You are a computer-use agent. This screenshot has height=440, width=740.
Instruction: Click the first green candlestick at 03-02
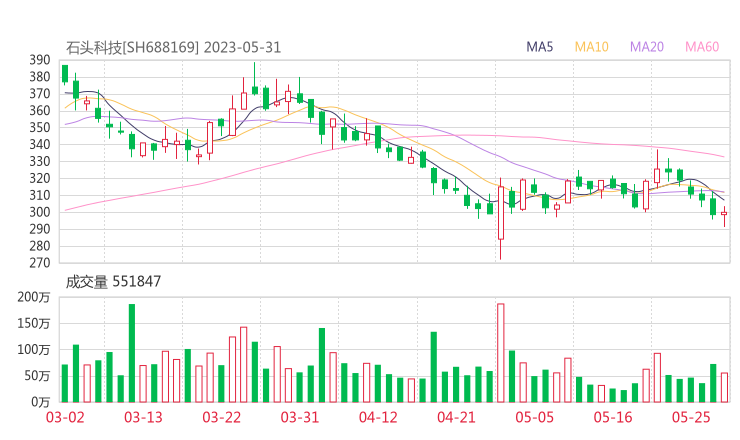pos(65,75)
